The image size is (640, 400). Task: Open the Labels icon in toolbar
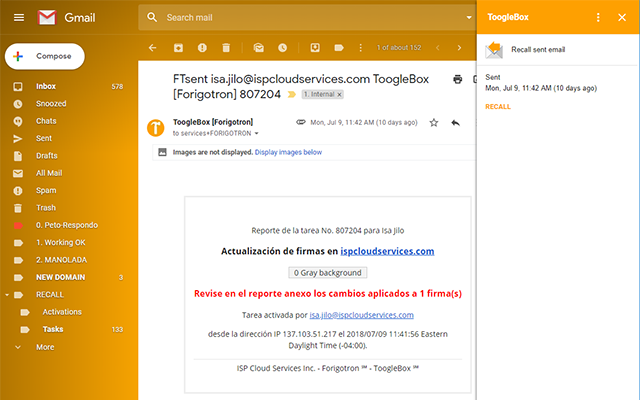pos(339,48)
